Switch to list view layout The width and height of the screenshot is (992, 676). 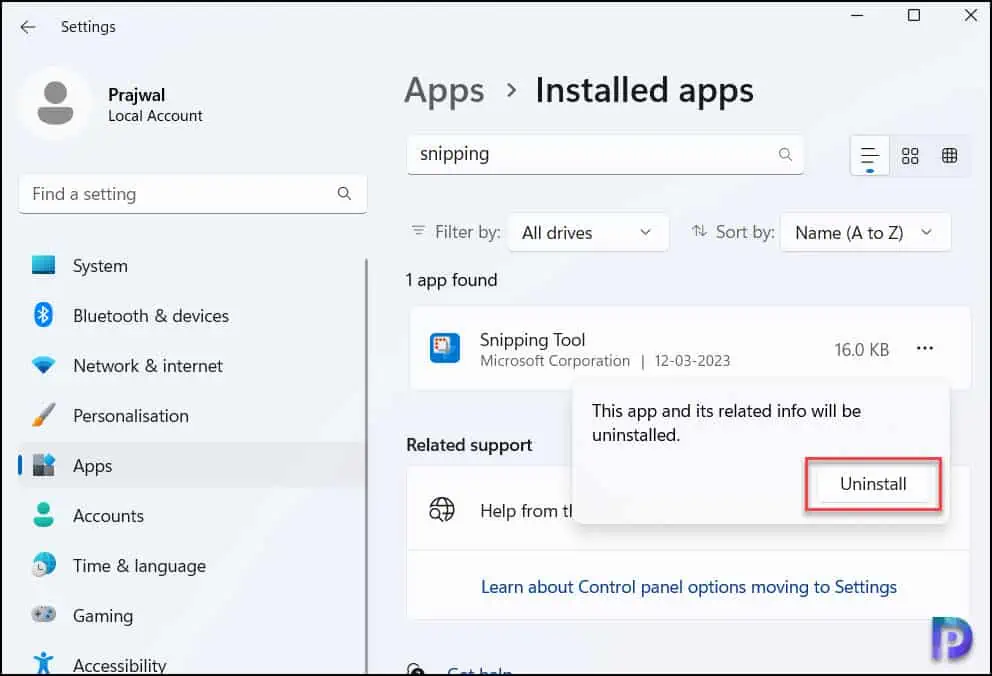(x=870, y=156)
